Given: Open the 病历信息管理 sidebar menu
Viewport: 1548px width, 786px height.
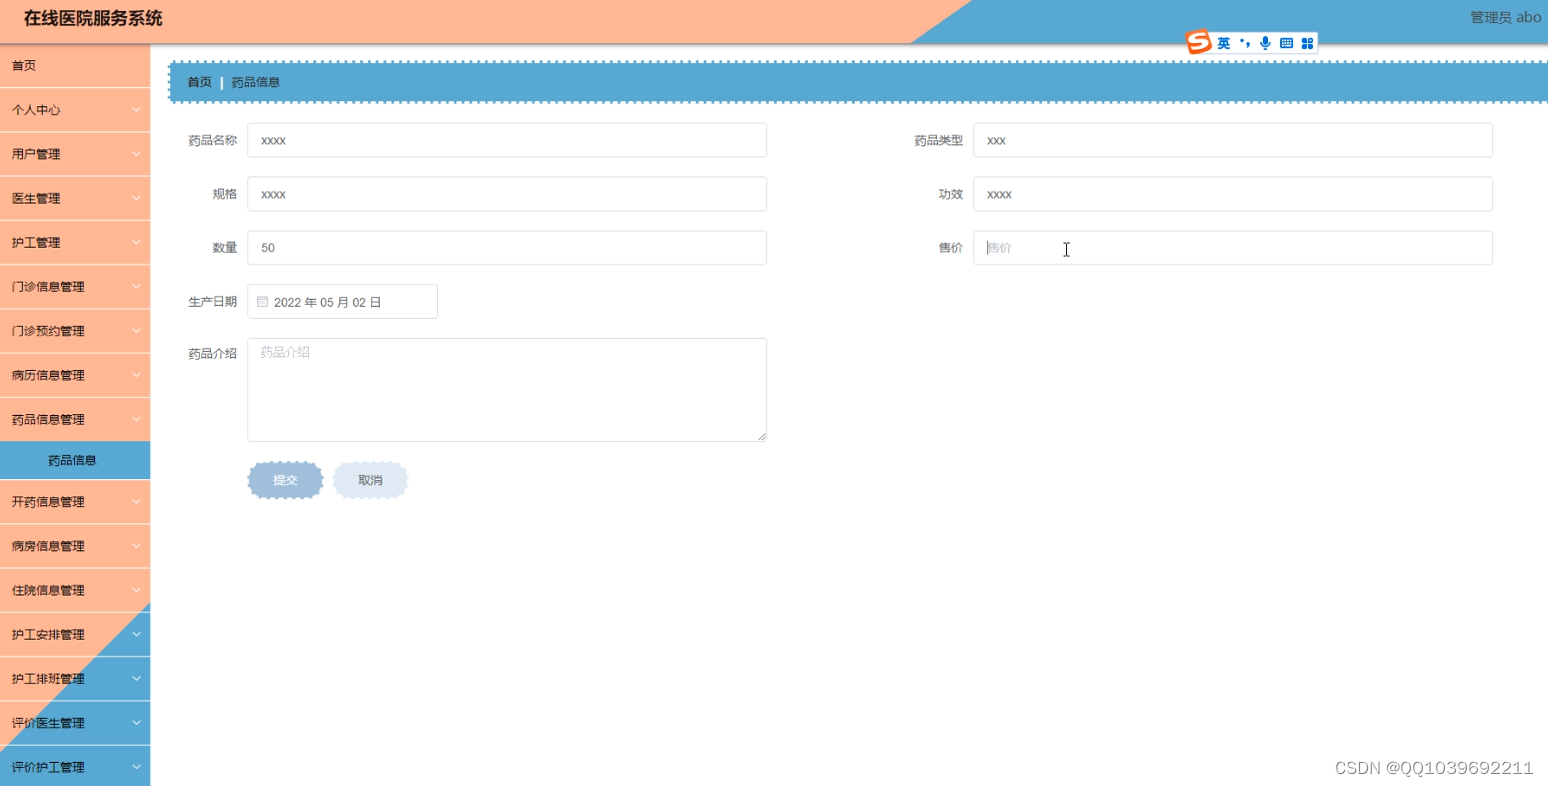Looking at the screenshot, I should (x=75, y=375).
